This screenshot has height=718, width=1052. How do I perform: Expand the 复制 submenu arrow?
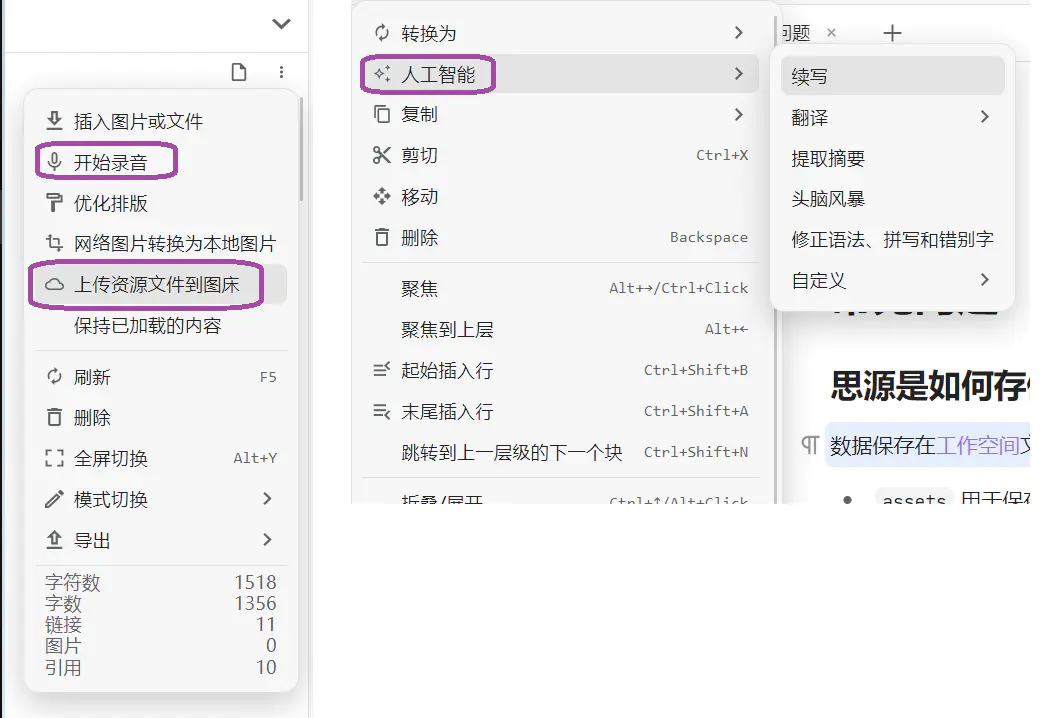(x=739, y=115)
